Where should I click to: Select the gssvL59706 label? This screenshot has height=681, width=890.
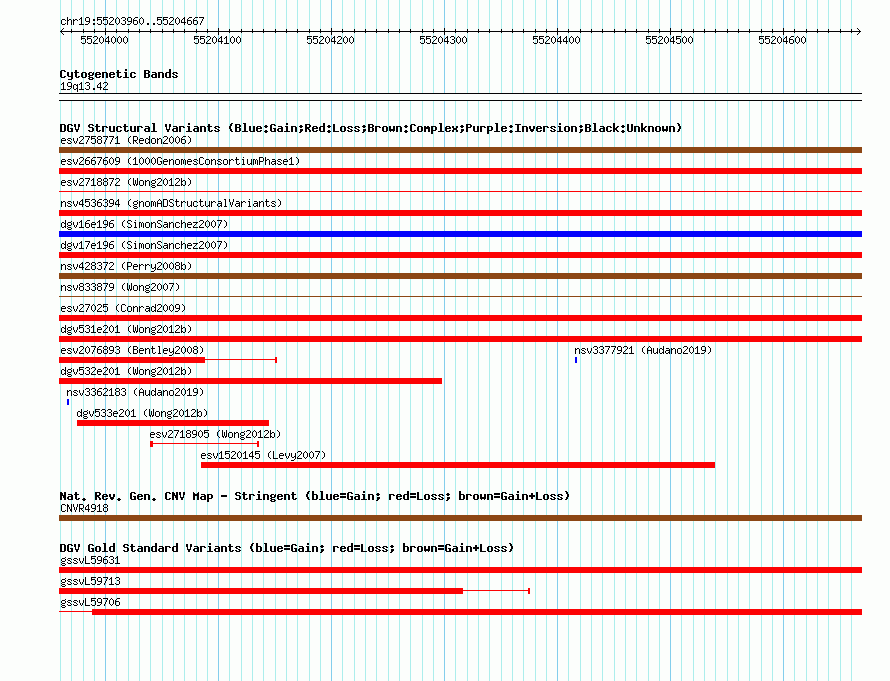tap(90, 602)
